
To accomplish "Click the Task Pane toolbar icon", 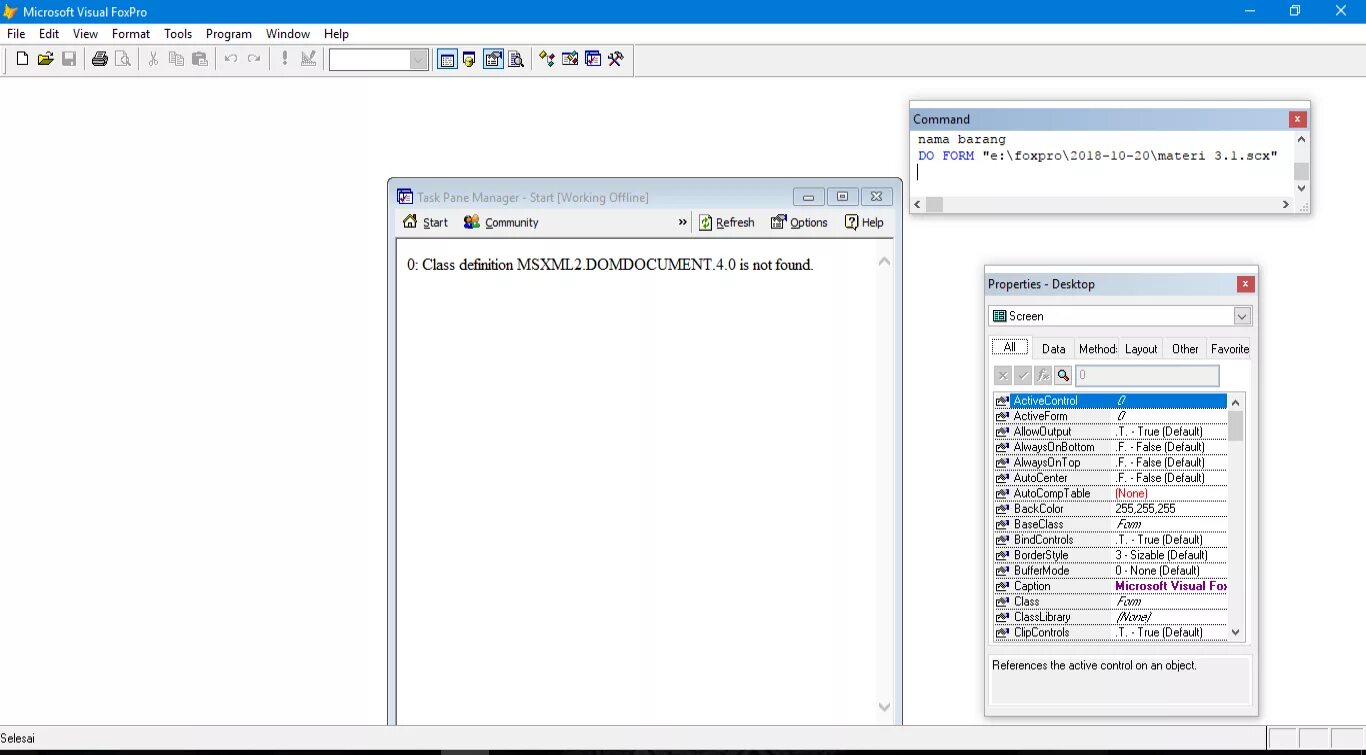I will tap(593, 59).
